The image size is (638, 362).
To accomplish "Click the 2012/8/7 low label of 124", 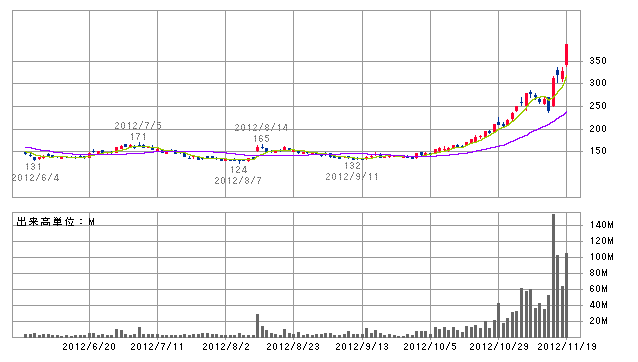I will point(238,170).
